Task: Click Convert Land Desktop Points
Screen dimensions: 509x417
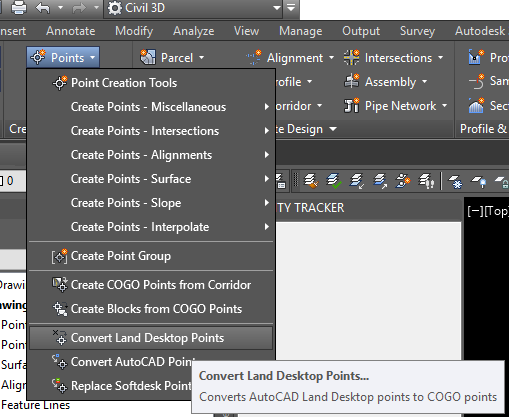Action: (x=151, y=338)
